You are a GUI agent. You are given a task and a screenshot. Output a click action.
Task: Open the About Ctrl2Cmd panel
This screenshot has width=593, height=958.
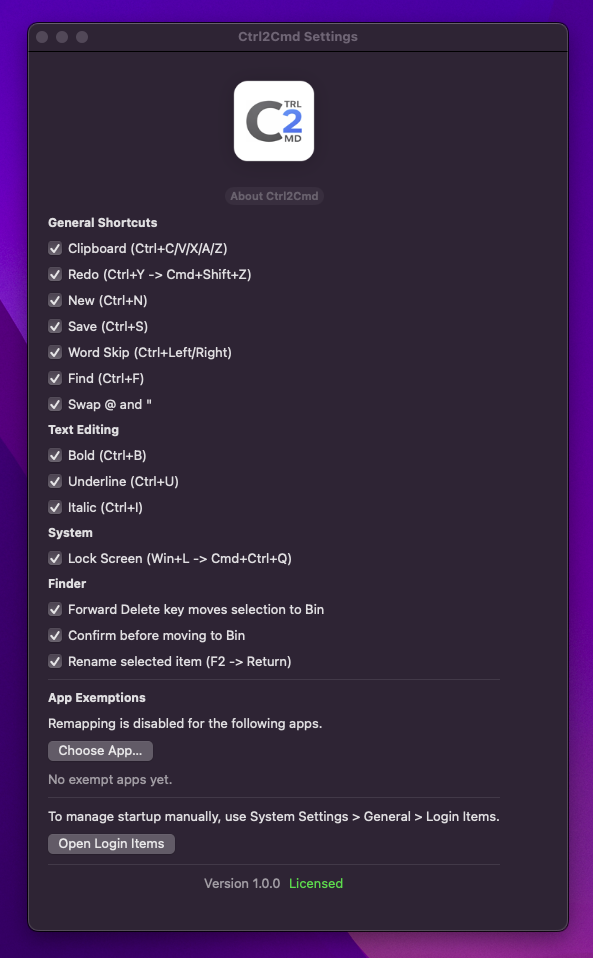coord(273,196)
